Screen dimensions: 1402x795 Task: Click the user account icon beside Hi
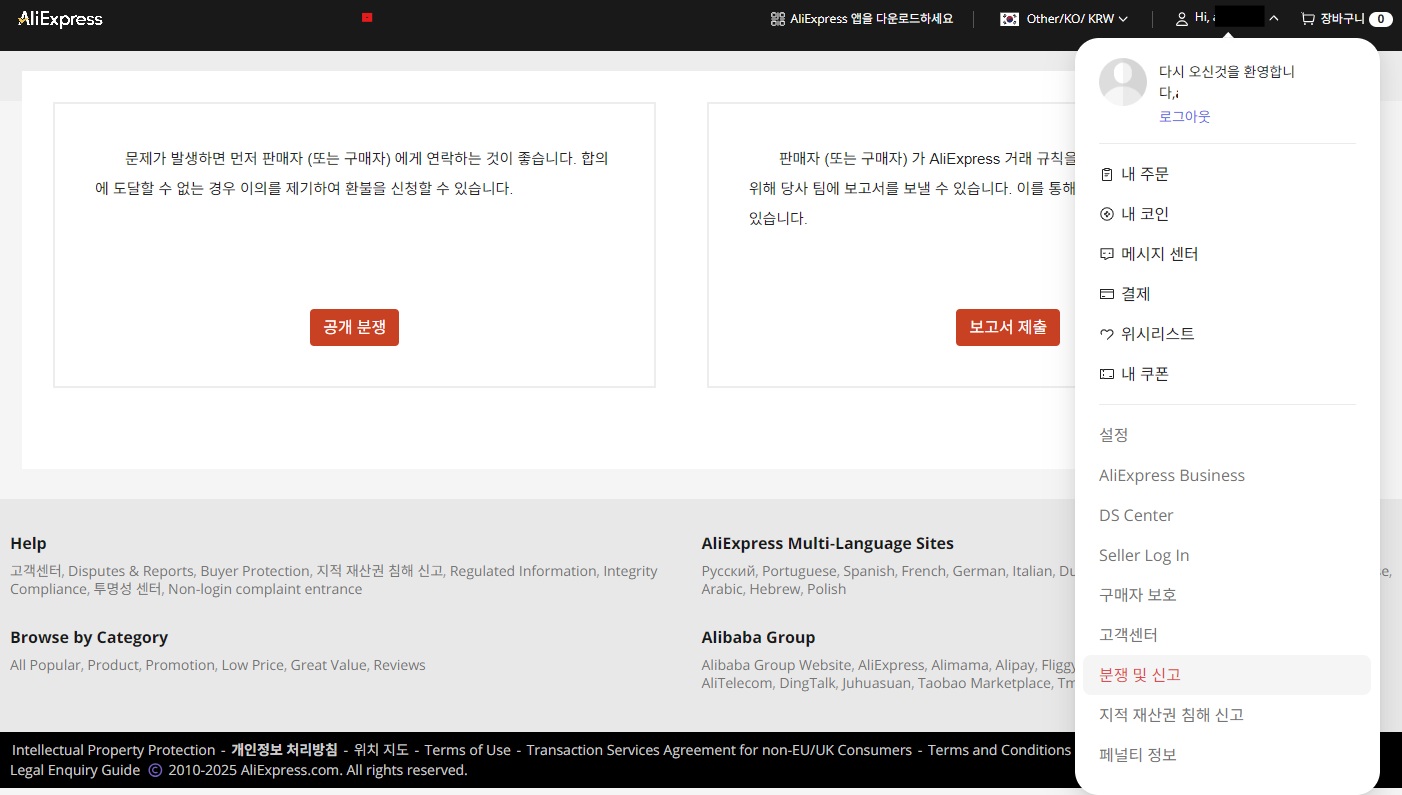1182,19
